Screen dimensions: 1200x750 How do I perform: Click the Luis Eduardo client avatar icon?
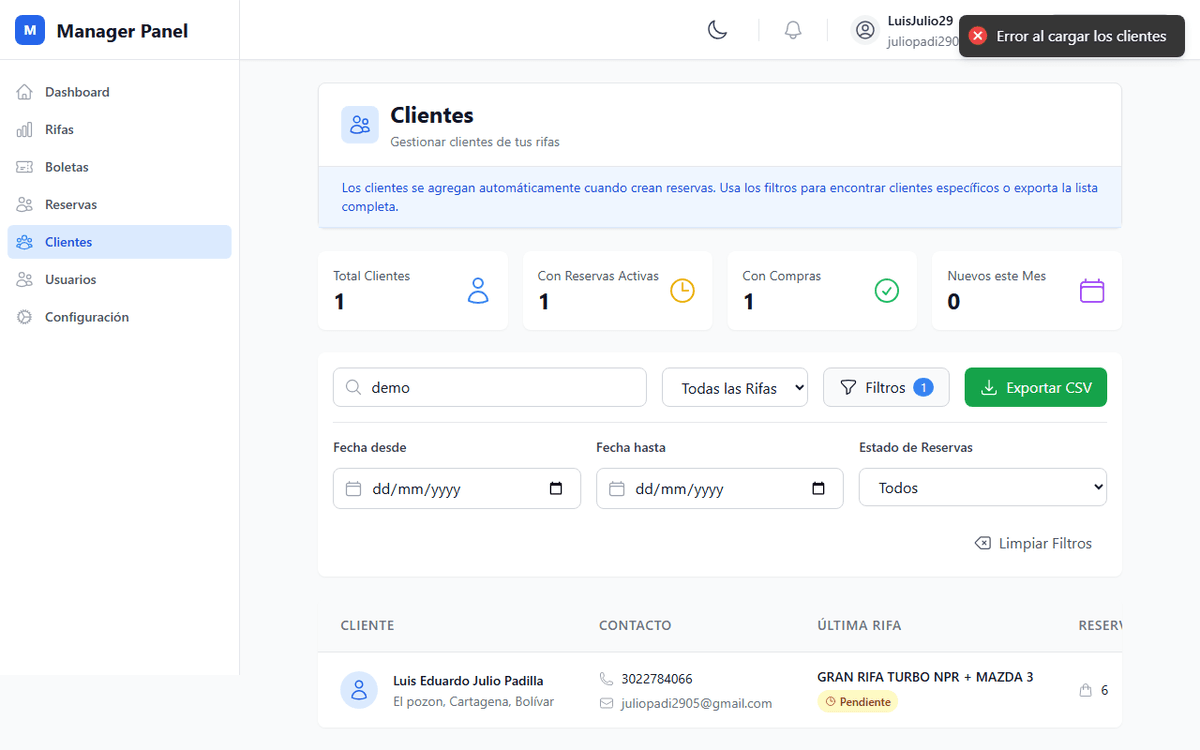pos(359,690)
